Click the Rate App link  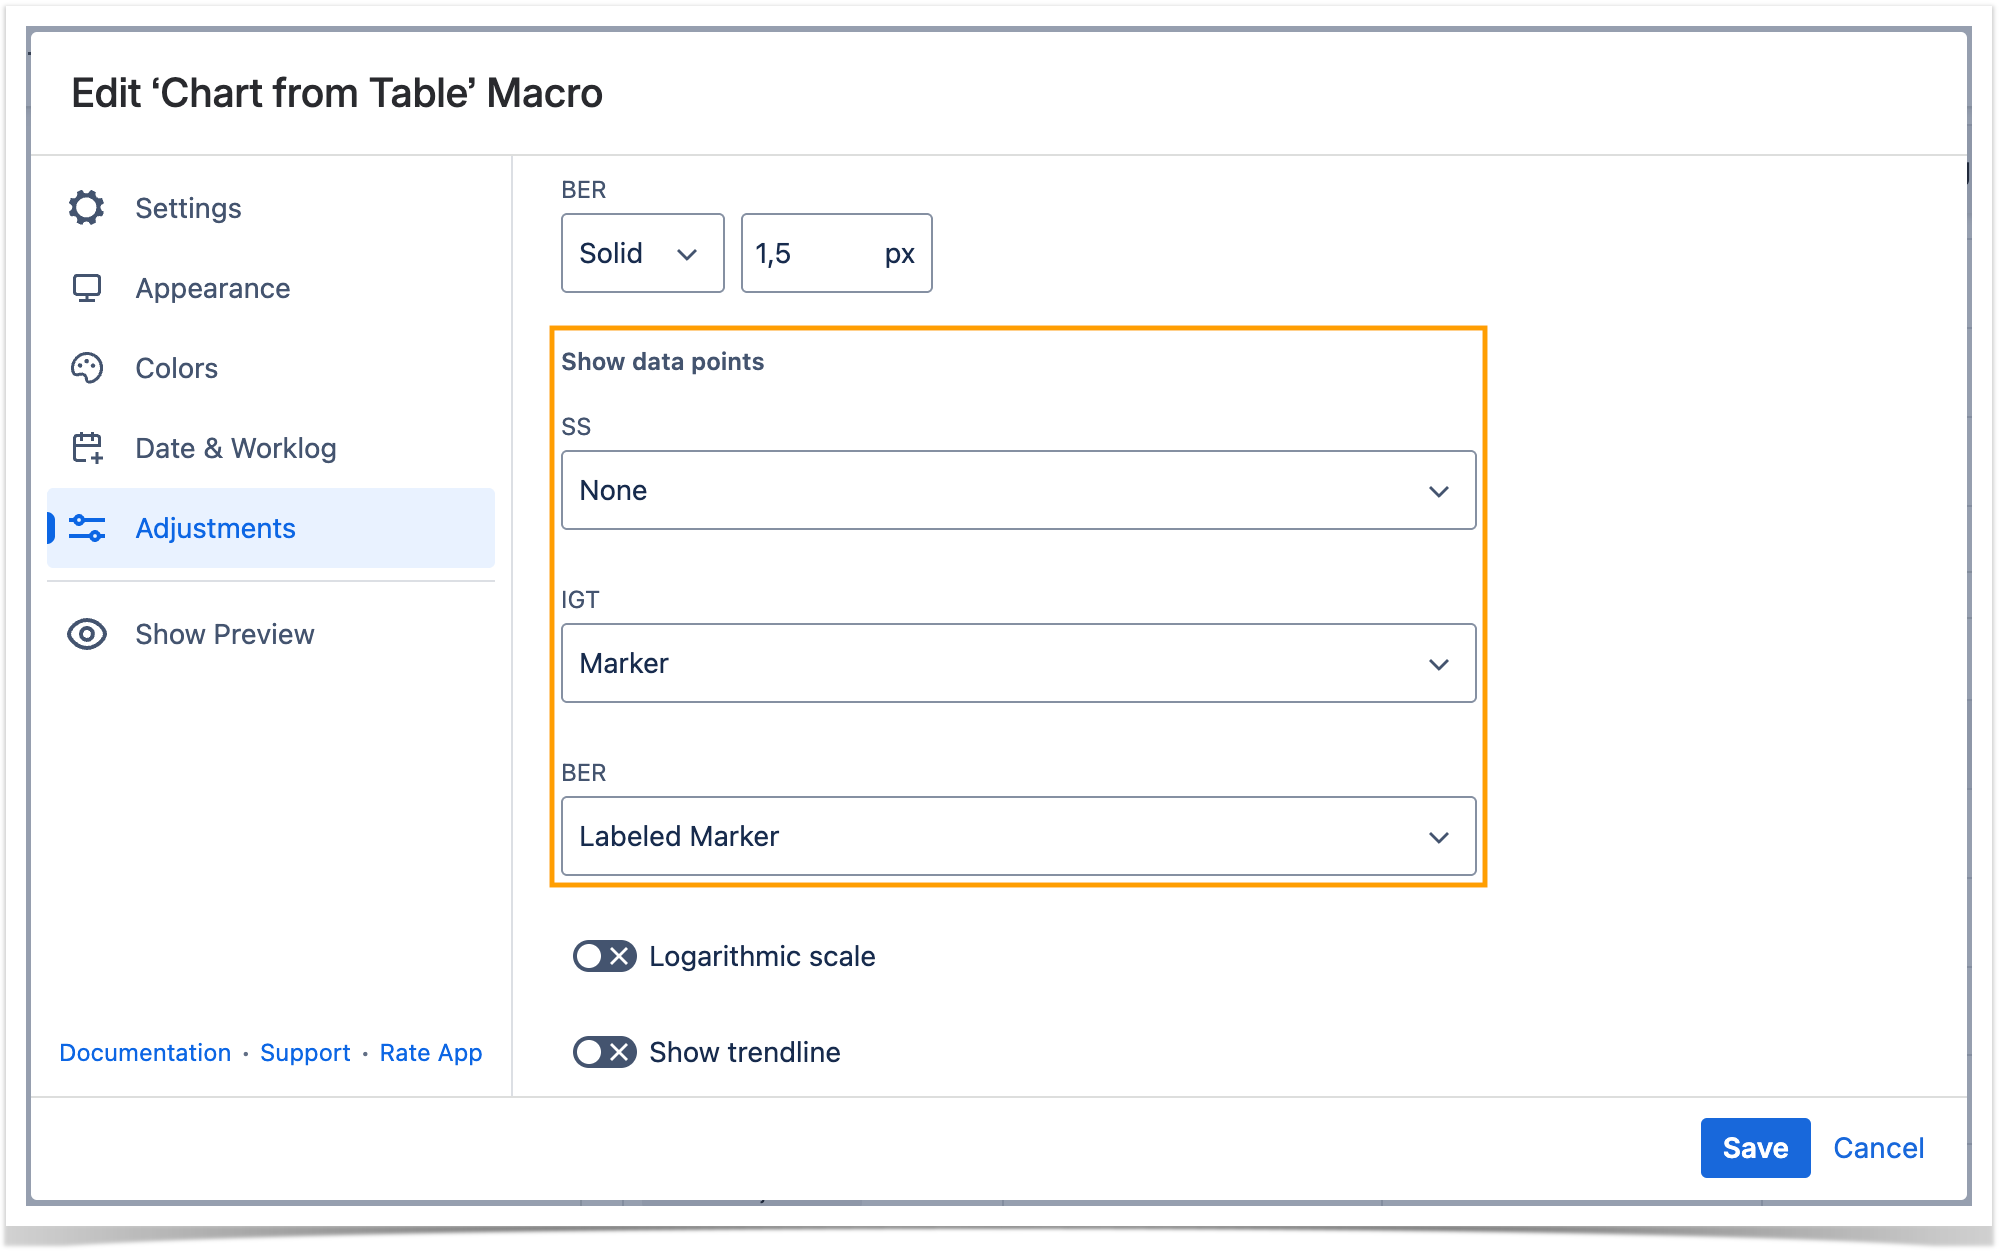[430, 1052]
